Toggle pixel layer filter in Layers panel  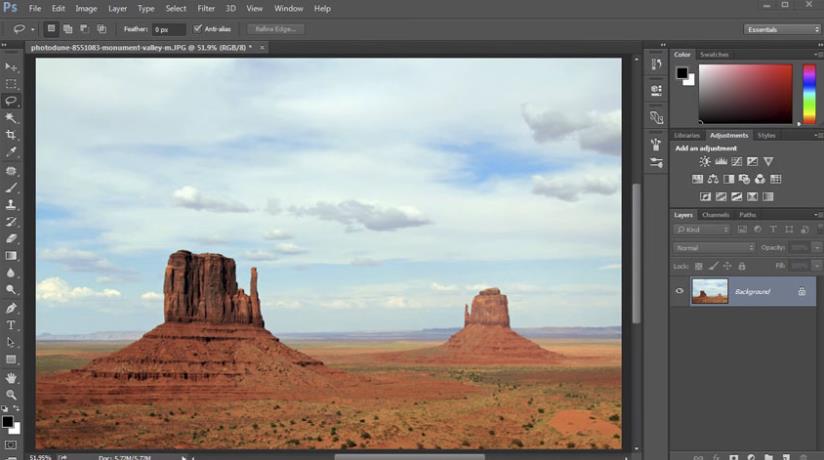coord(742,229)
